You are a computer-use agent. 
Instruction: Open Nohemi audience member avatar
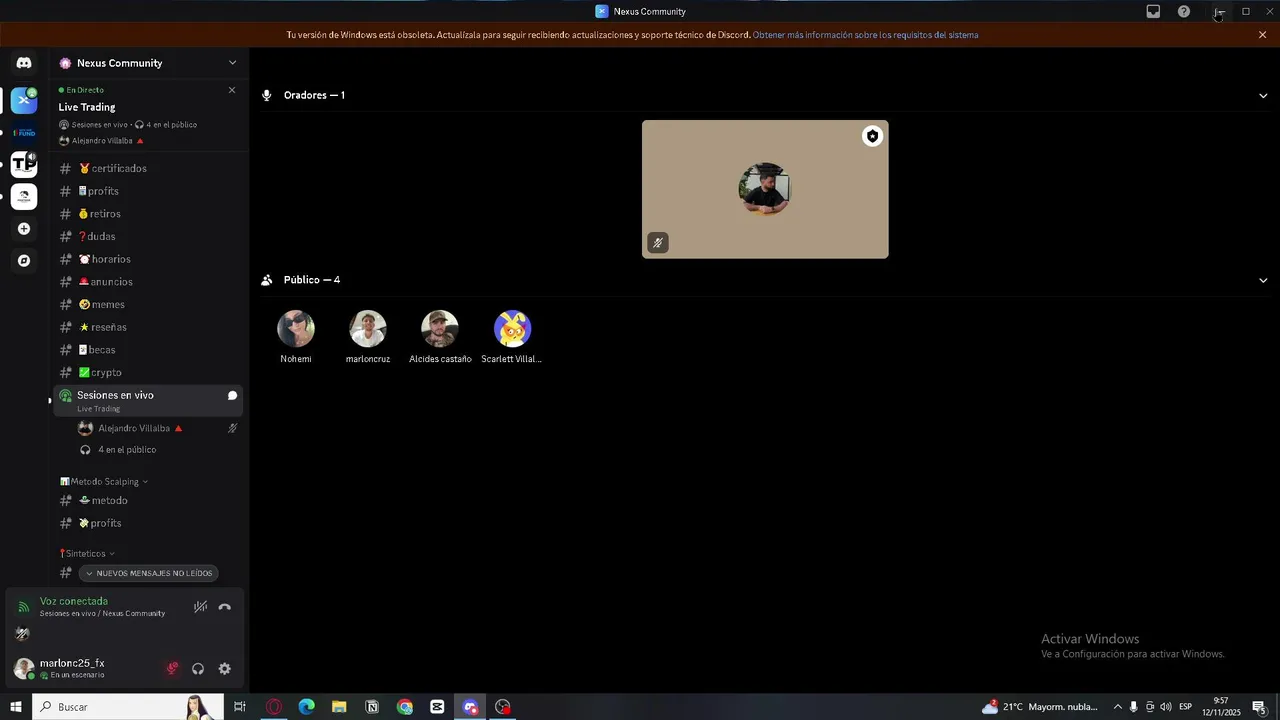pyautogui.click(x=296, y=329)
